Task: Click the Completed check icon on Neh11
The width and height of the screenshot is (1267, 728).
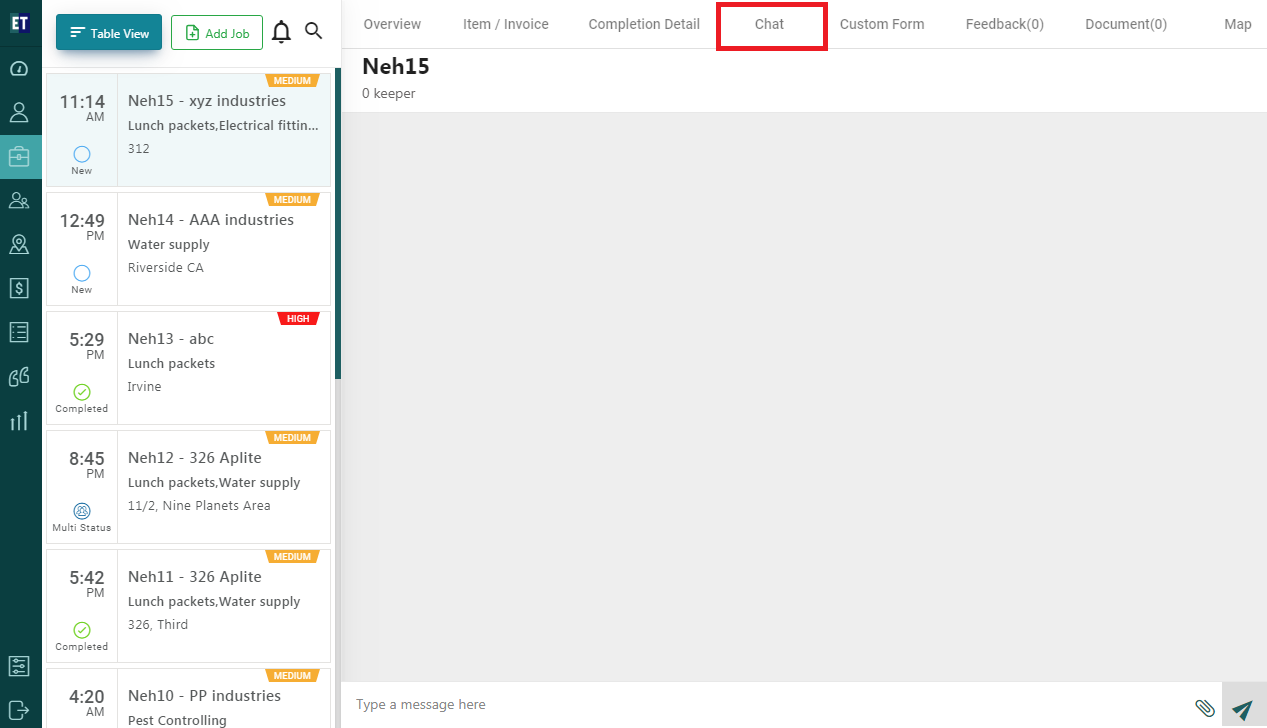Action: (82, 630)
